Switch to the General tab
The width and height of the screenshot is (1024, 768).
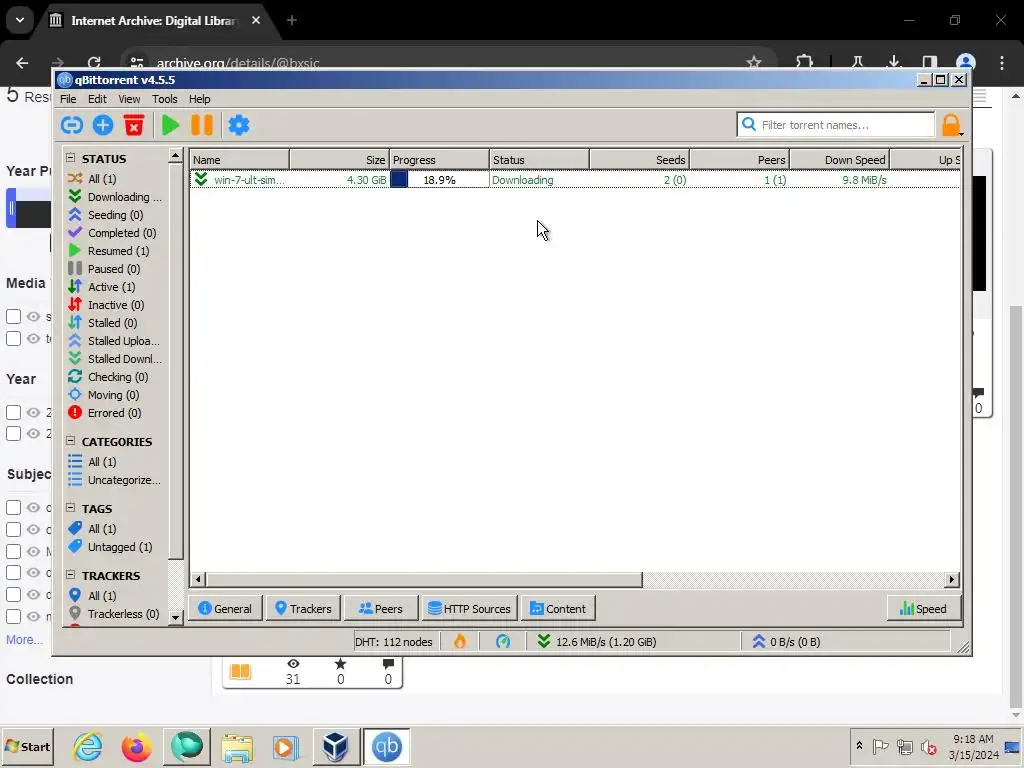(225, 609)
